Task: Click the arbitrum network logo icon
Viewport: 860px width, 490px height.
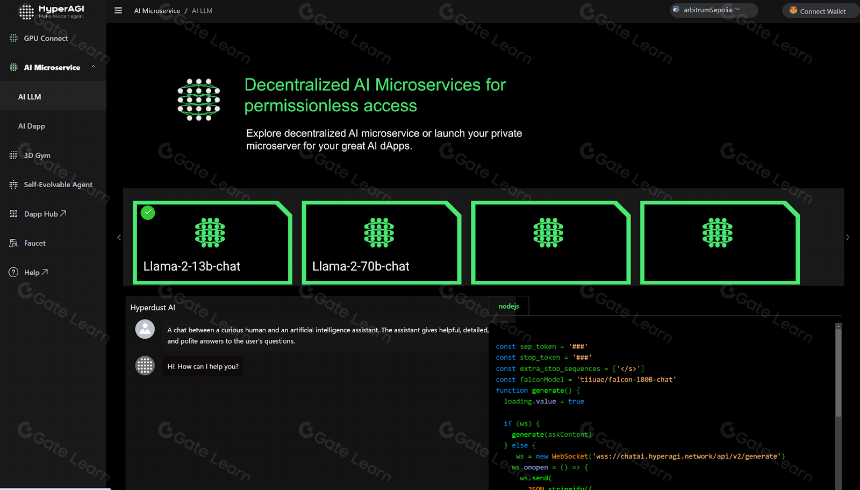Action: pyautogui.click(x=676, y=9)
